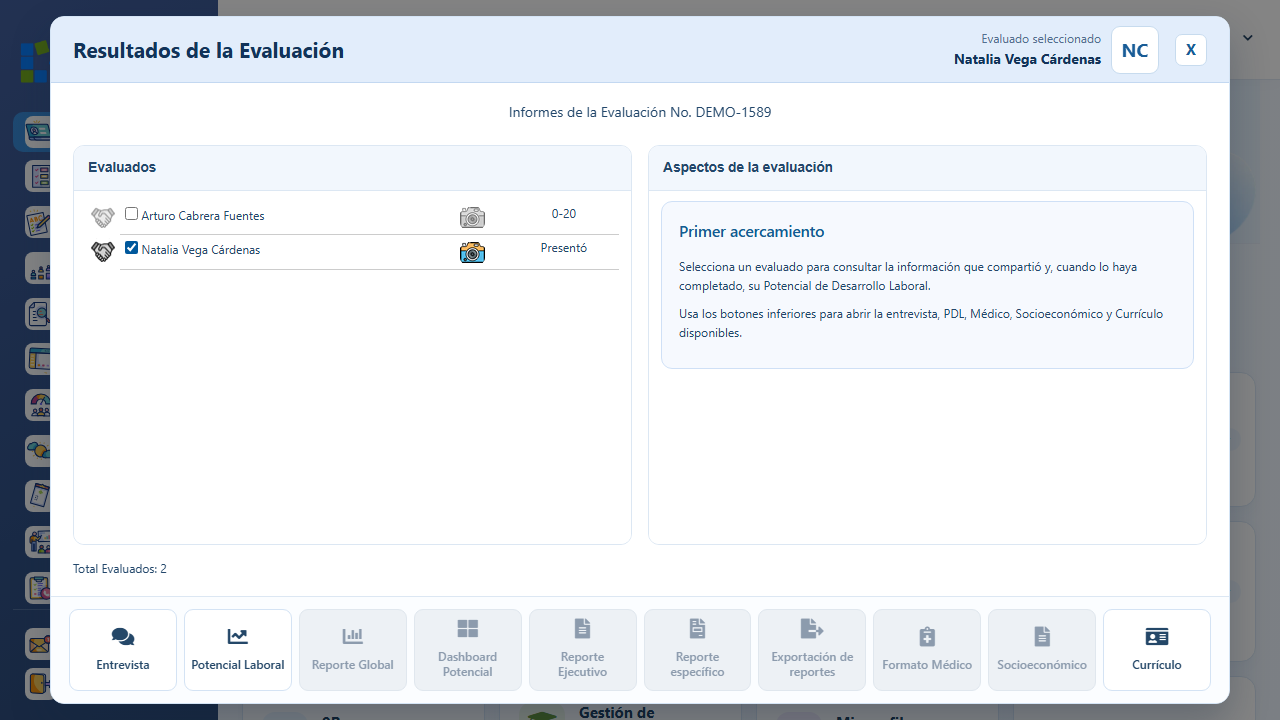Screen dimensions: 1280x720
Task: Click the handshake icon beside Natalia Vega Cárdenas
Action: click(103, 251)
